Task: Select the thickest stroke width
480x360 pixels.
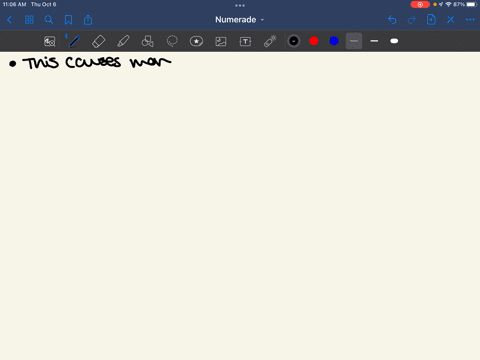Action: coord(394,41)
